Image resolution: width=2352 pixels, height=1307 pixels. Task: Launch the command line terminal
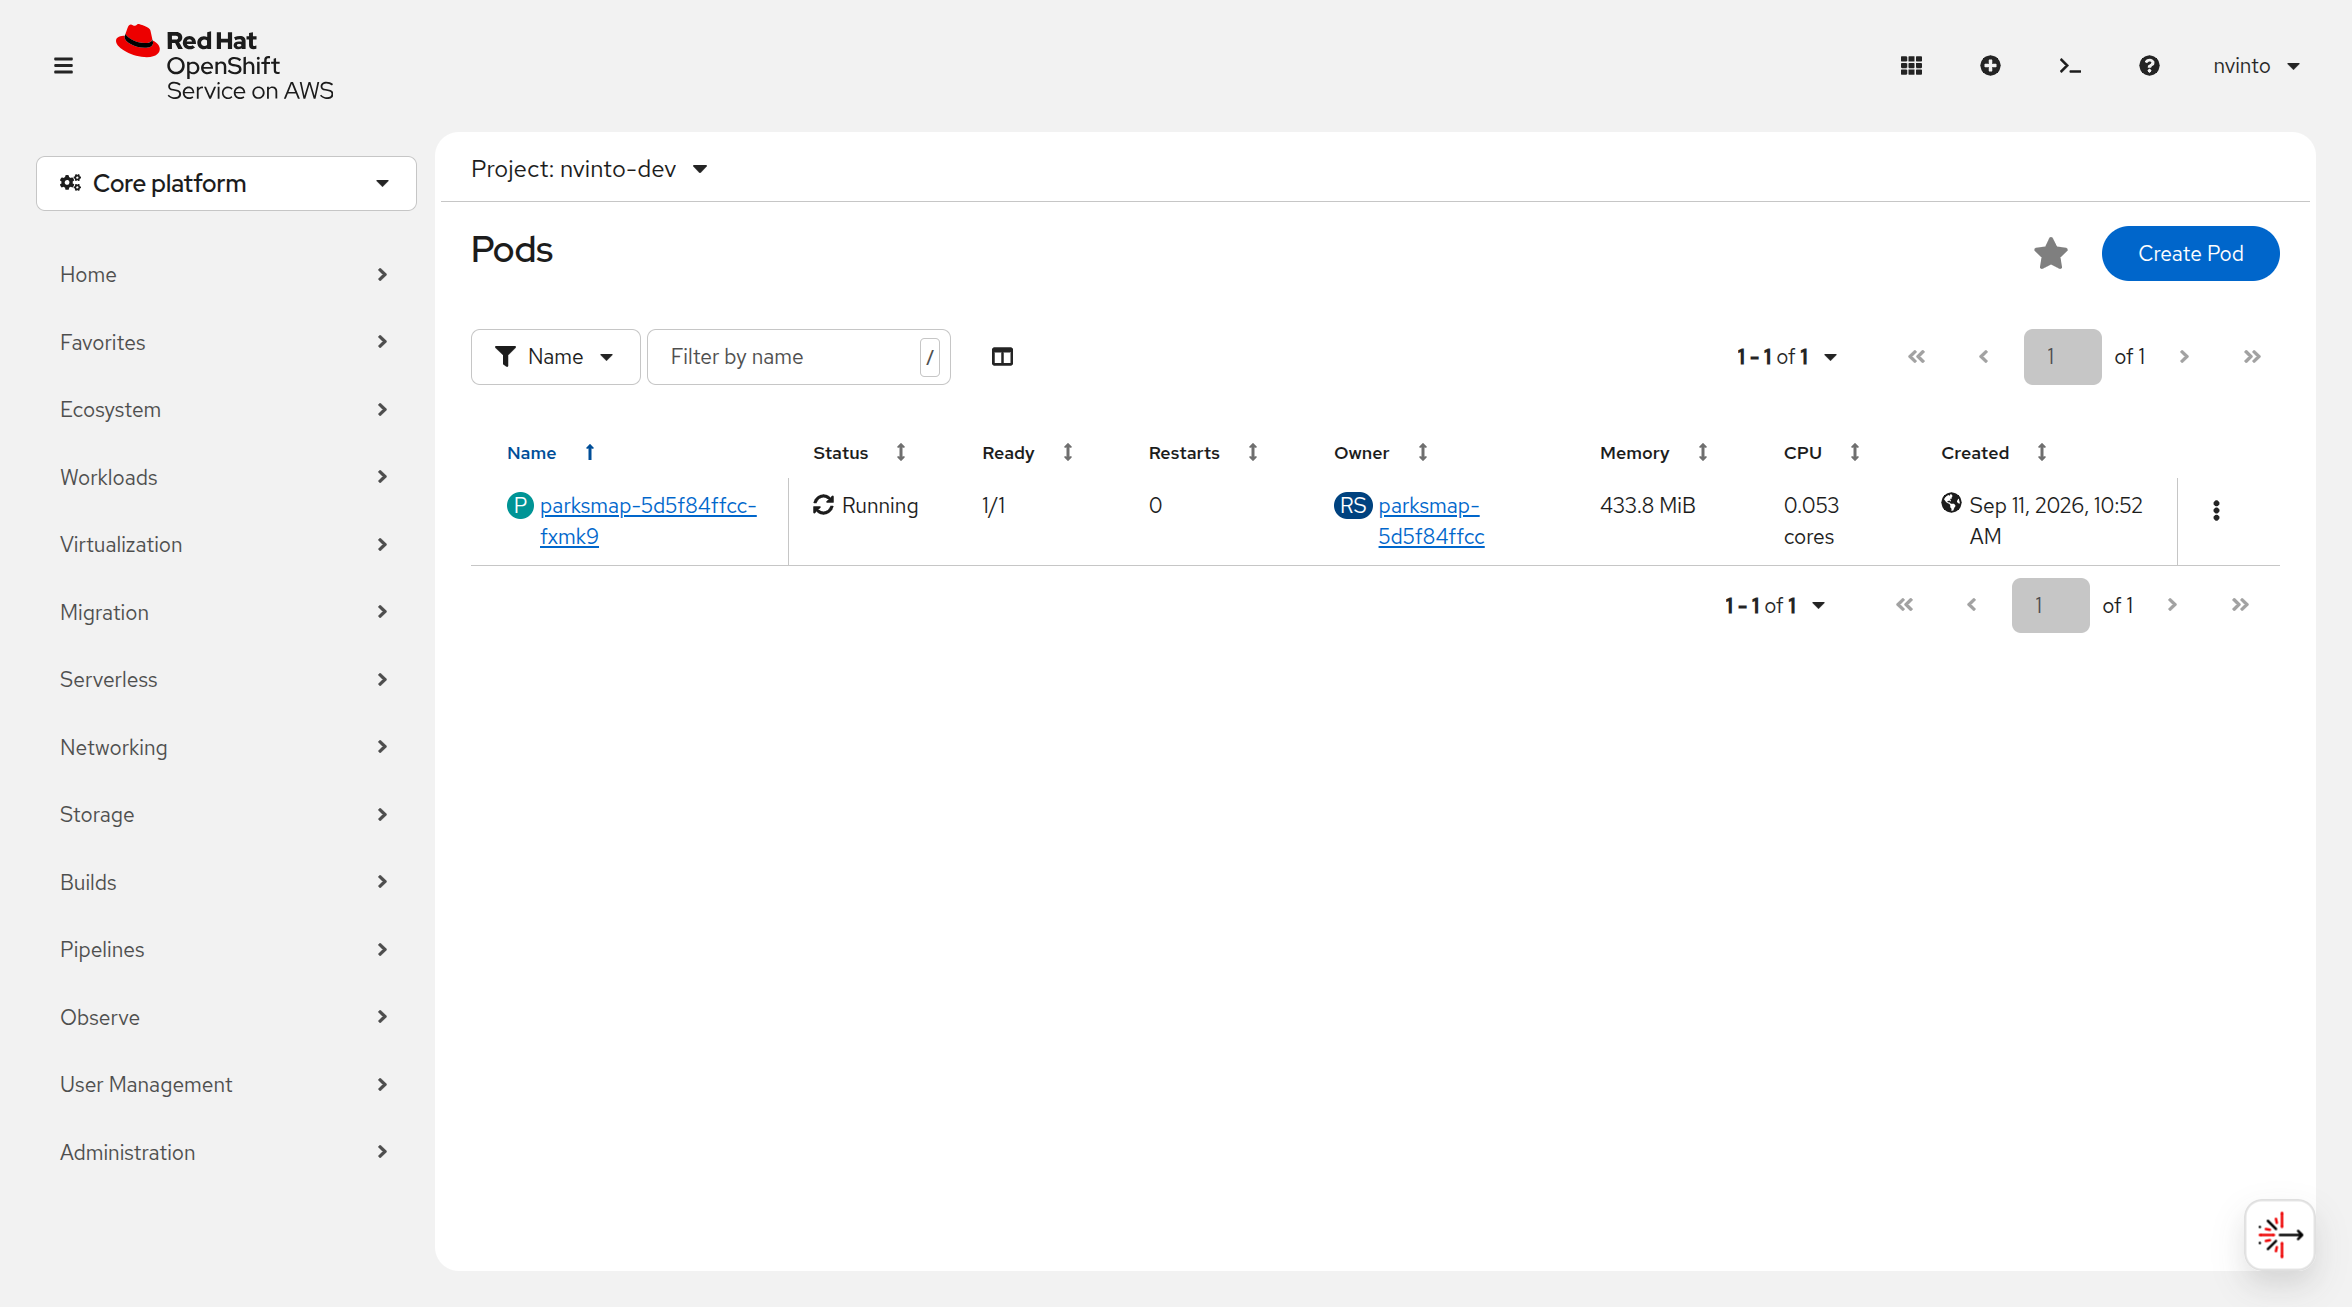[x=2070, y=66]
